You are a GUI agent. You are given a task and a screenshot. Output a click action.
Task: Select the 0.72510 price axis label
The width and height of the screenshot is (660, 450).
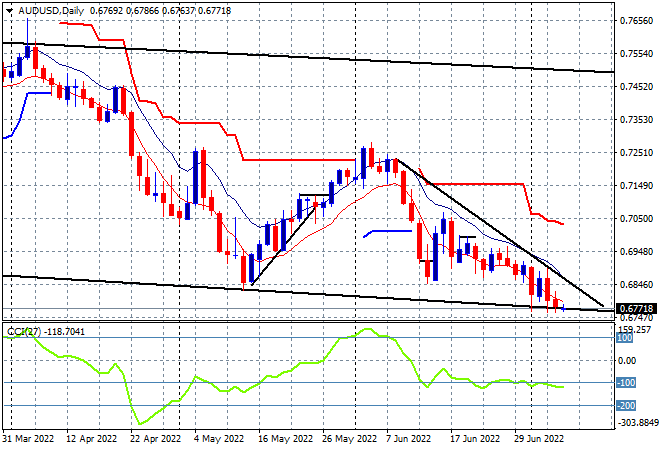[637, 153]
